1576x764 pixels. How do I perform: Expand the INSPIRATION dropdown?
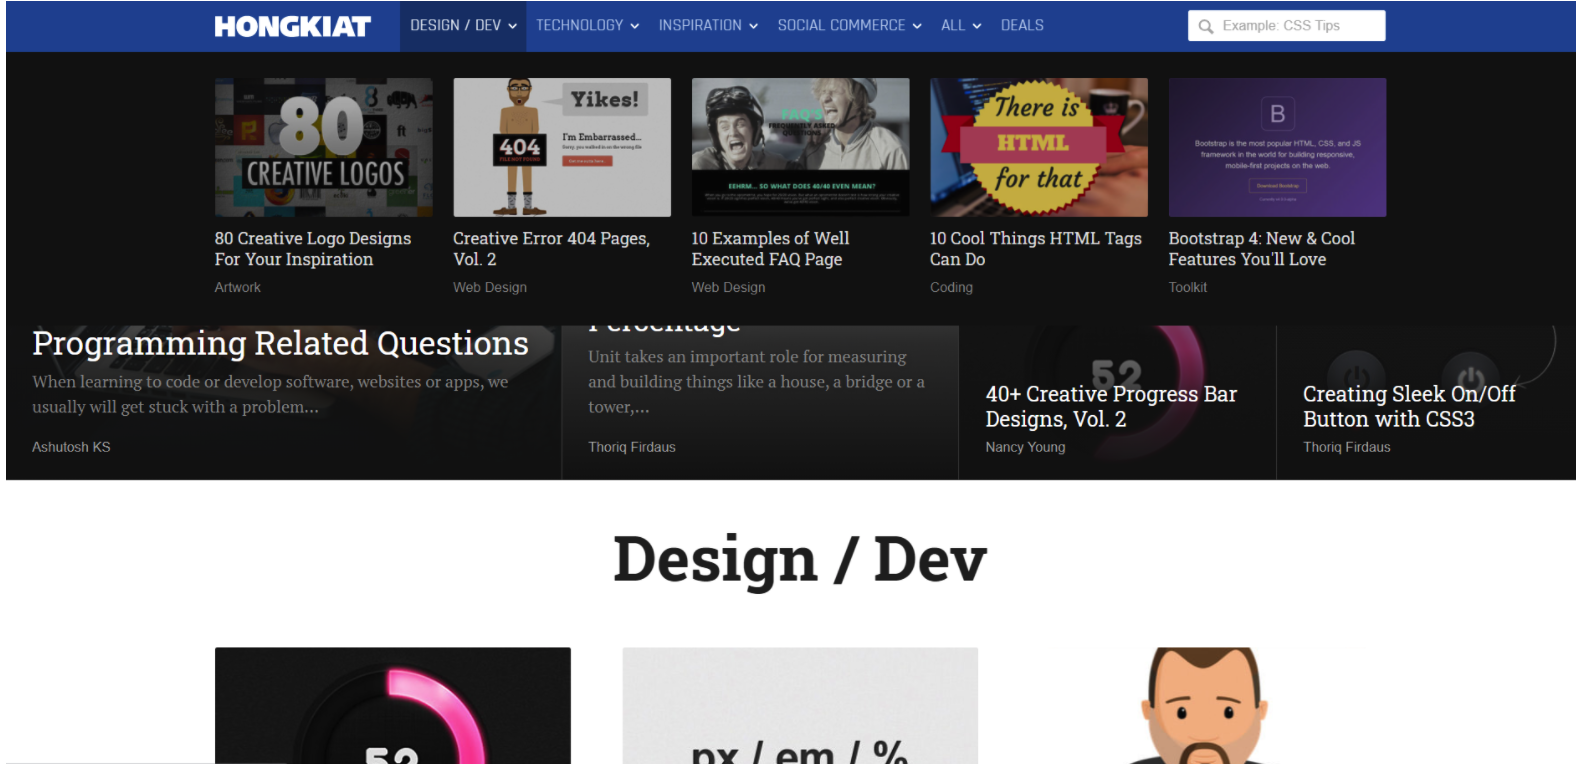(x=708, y=25)
